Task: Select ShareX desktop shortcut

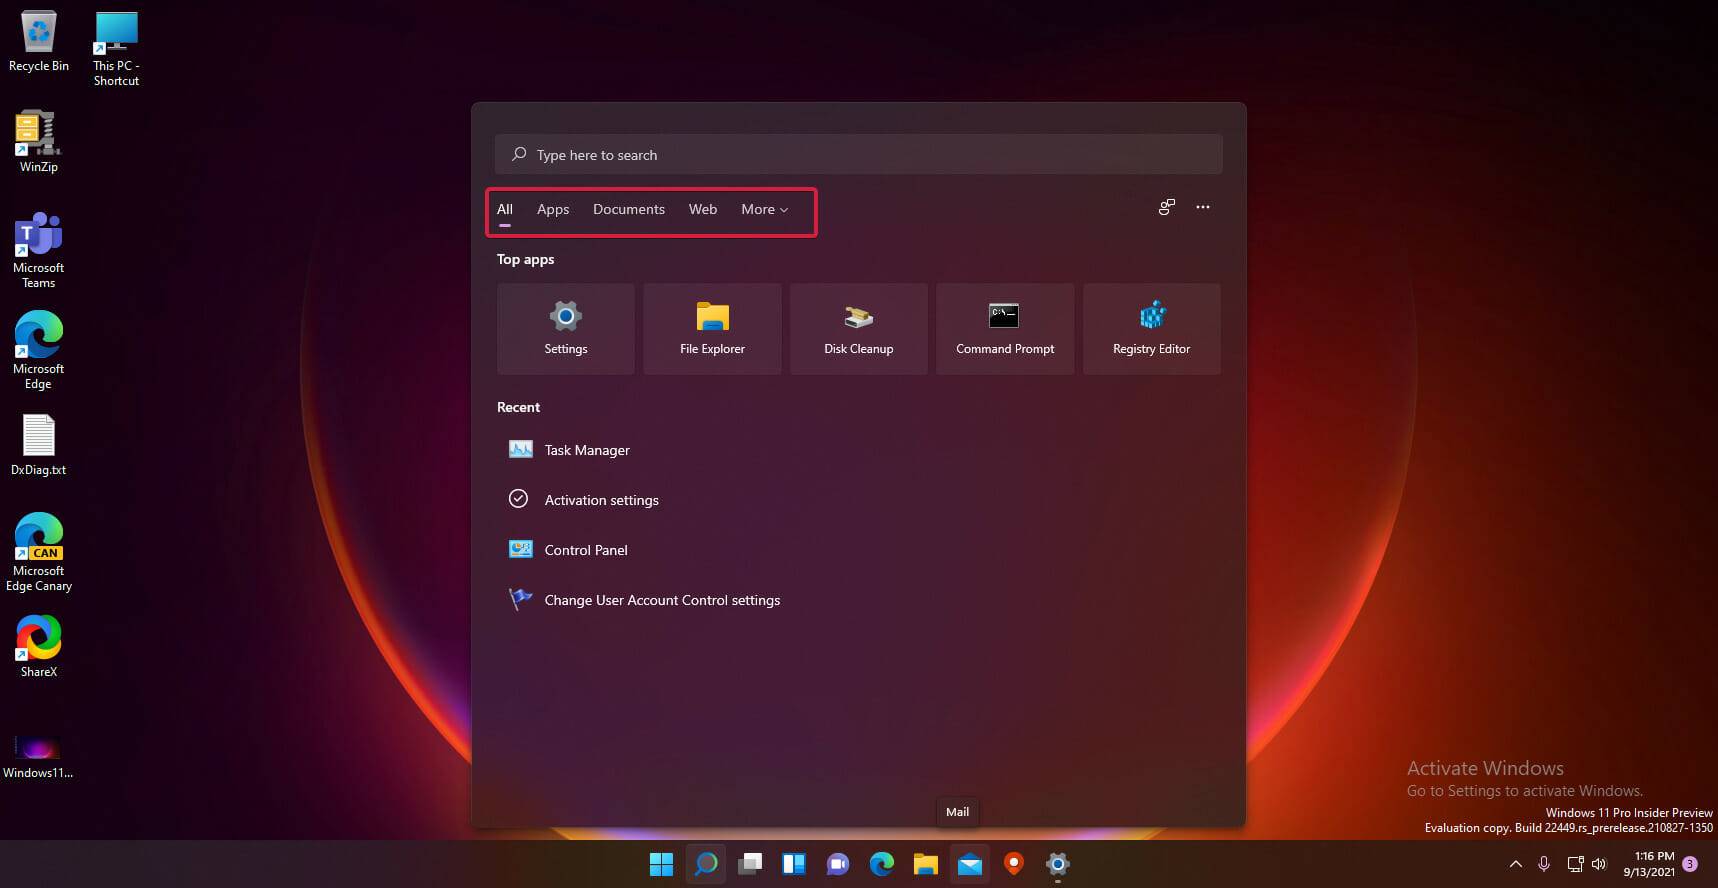Action: (39, 646)
